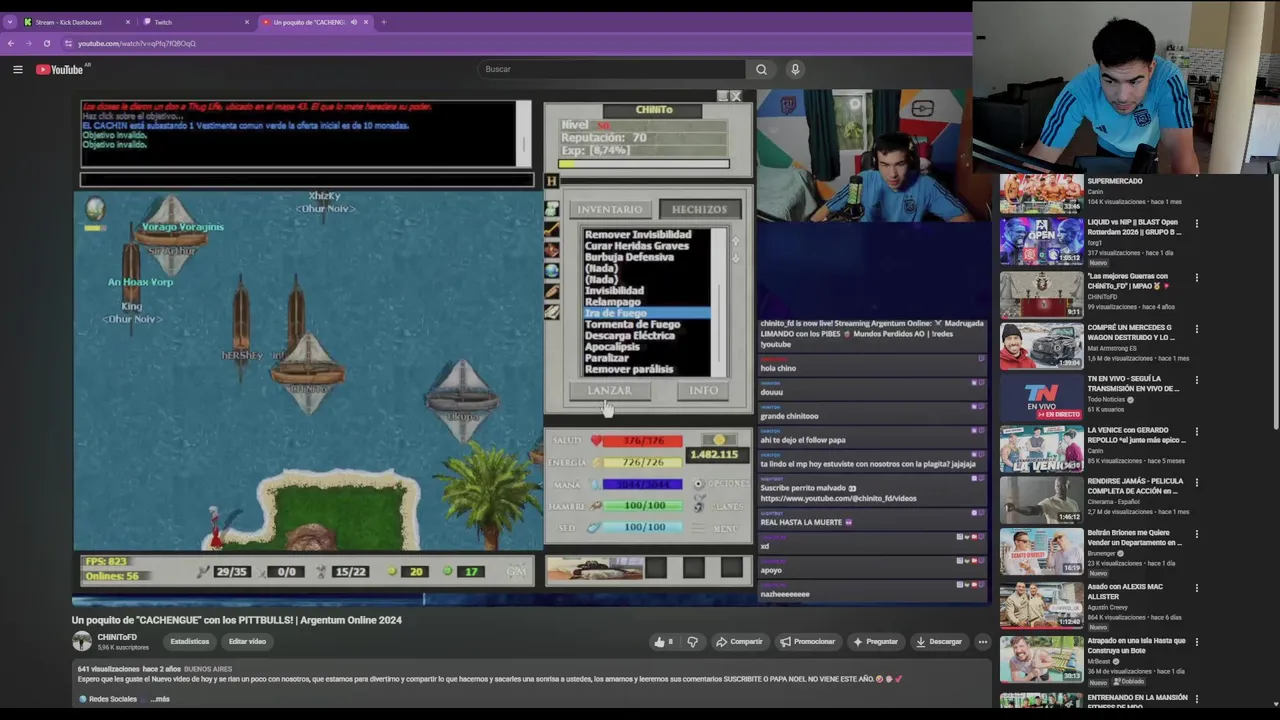Click the Promocionar button
Image resolution: width=1280 pixels, height=720 pixels.
[x=807, y=642]
